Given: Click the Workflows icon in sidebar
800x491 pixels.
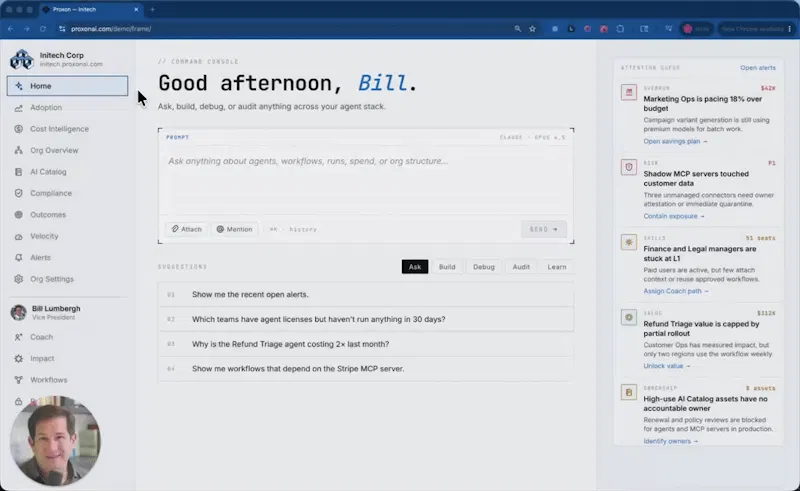Looking at the screenshot, I should pyautogui.click(x=18, y=380).
